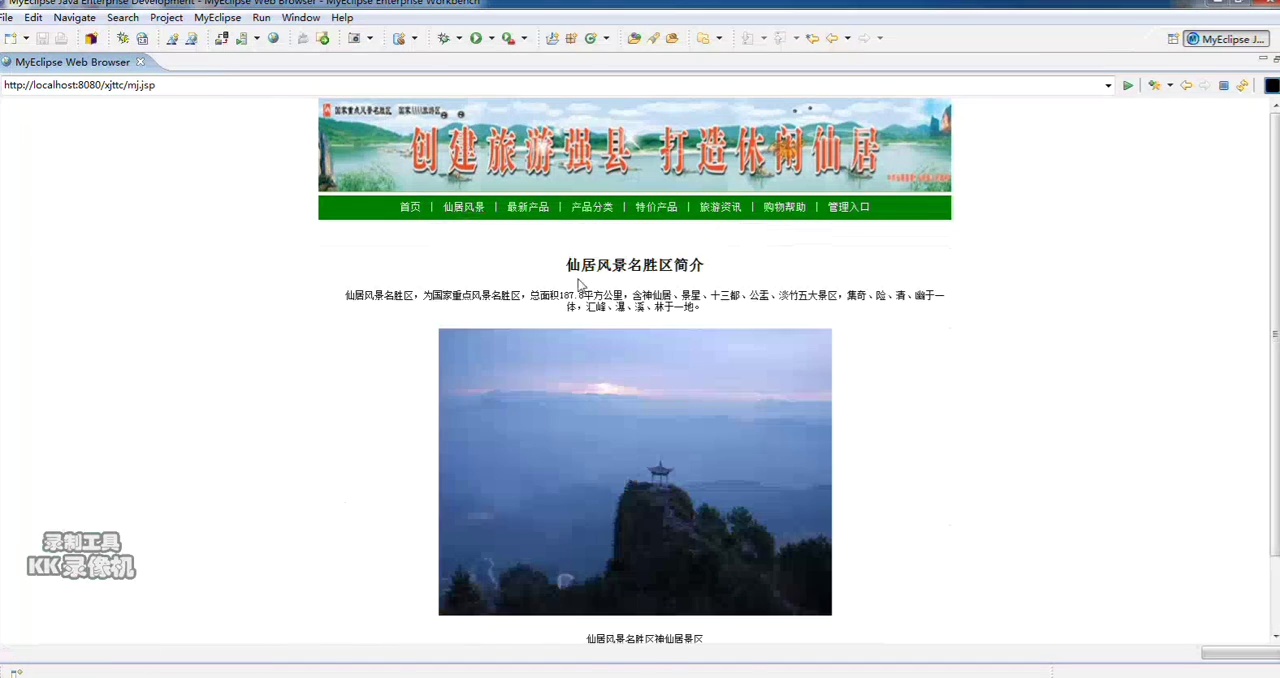Click the globe Open Web Browser icon
The width and height of the screenshot is (1280, 678).
[x=273, y=39]
